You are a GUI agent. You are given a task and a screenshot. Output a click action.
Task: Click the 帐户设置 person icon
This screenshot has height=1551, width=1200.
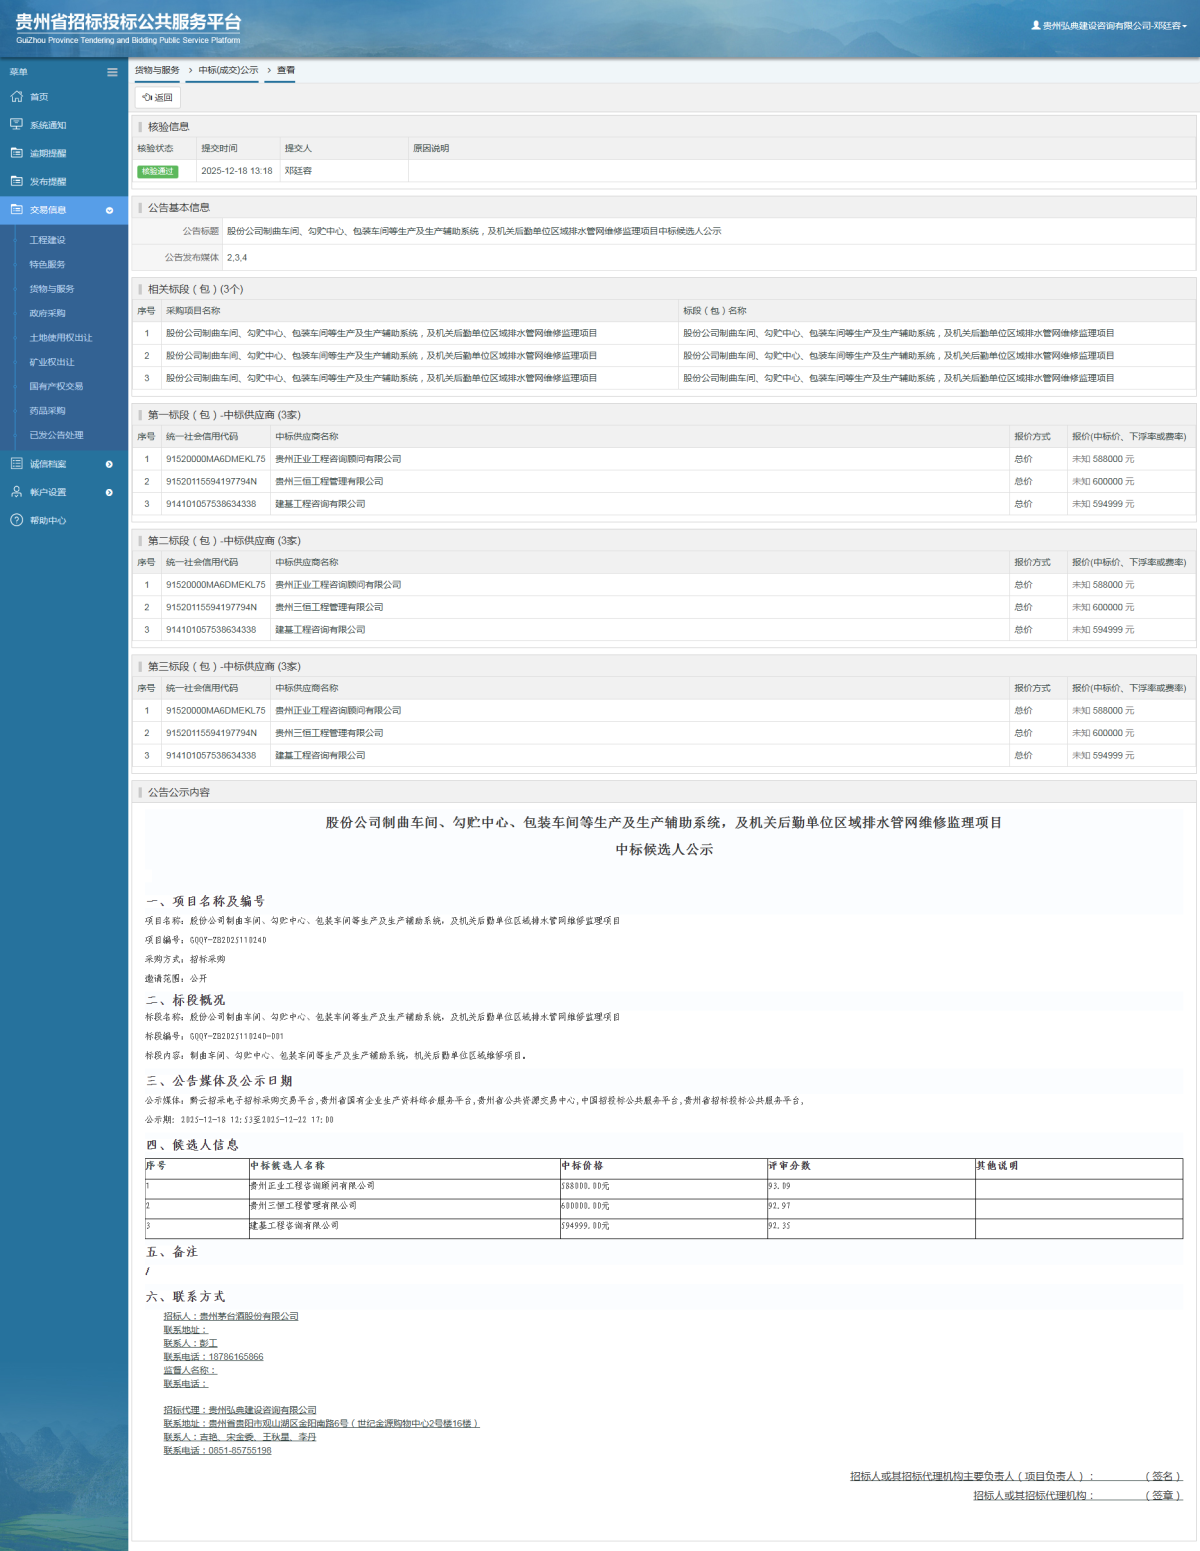click(16, 492)
